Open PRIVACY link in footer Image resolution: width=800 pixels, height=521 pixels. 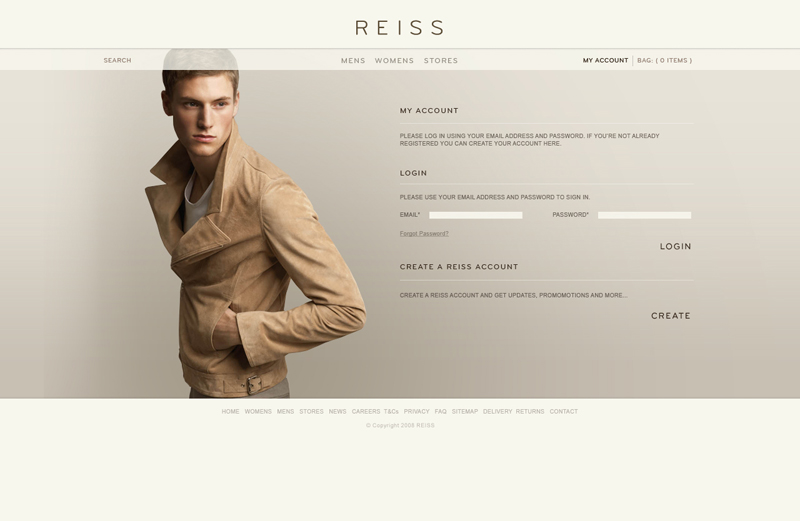pos(416,411)
